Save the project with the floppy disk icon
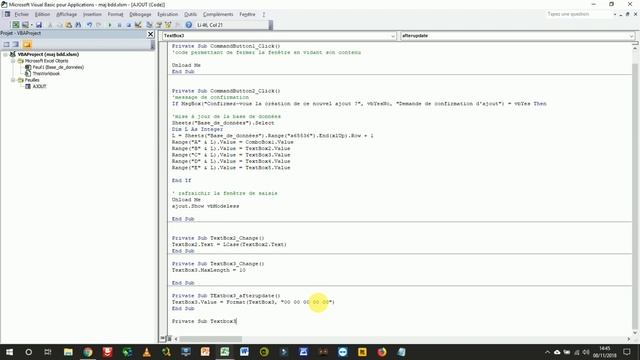 [x=39, y=25]
